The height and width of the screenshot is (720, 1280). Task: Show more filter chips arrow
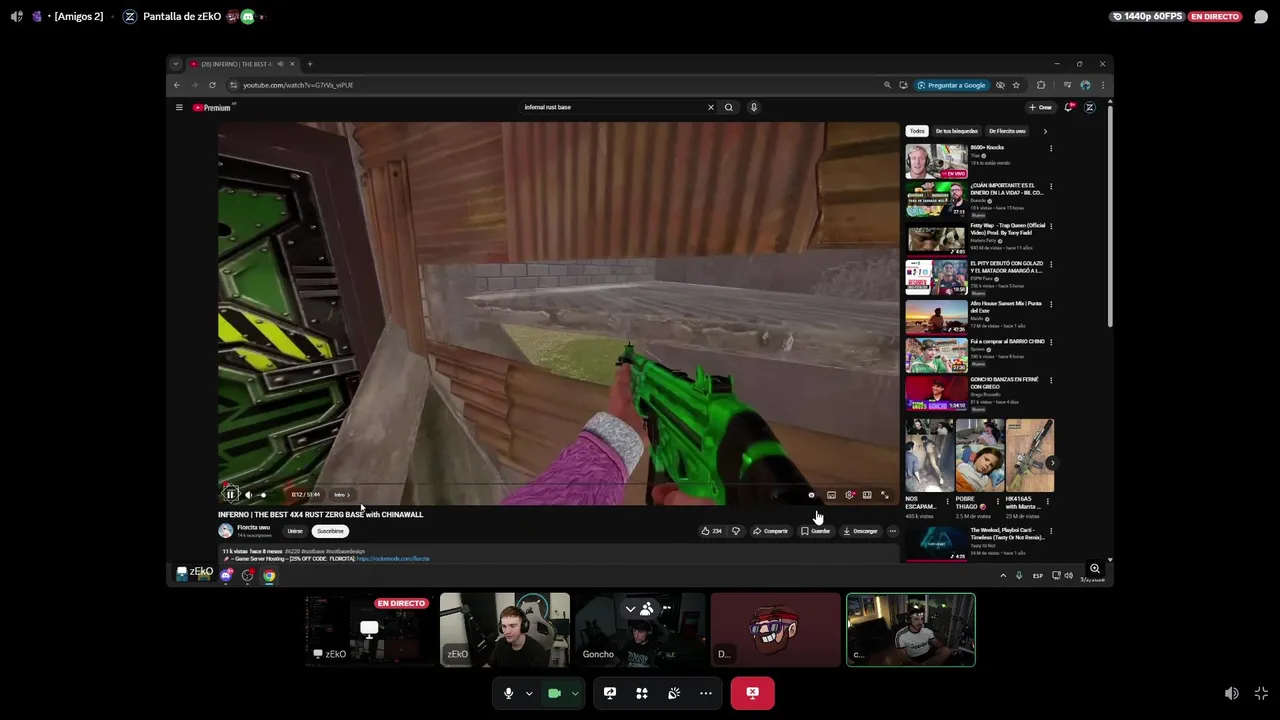(1045, 131)
